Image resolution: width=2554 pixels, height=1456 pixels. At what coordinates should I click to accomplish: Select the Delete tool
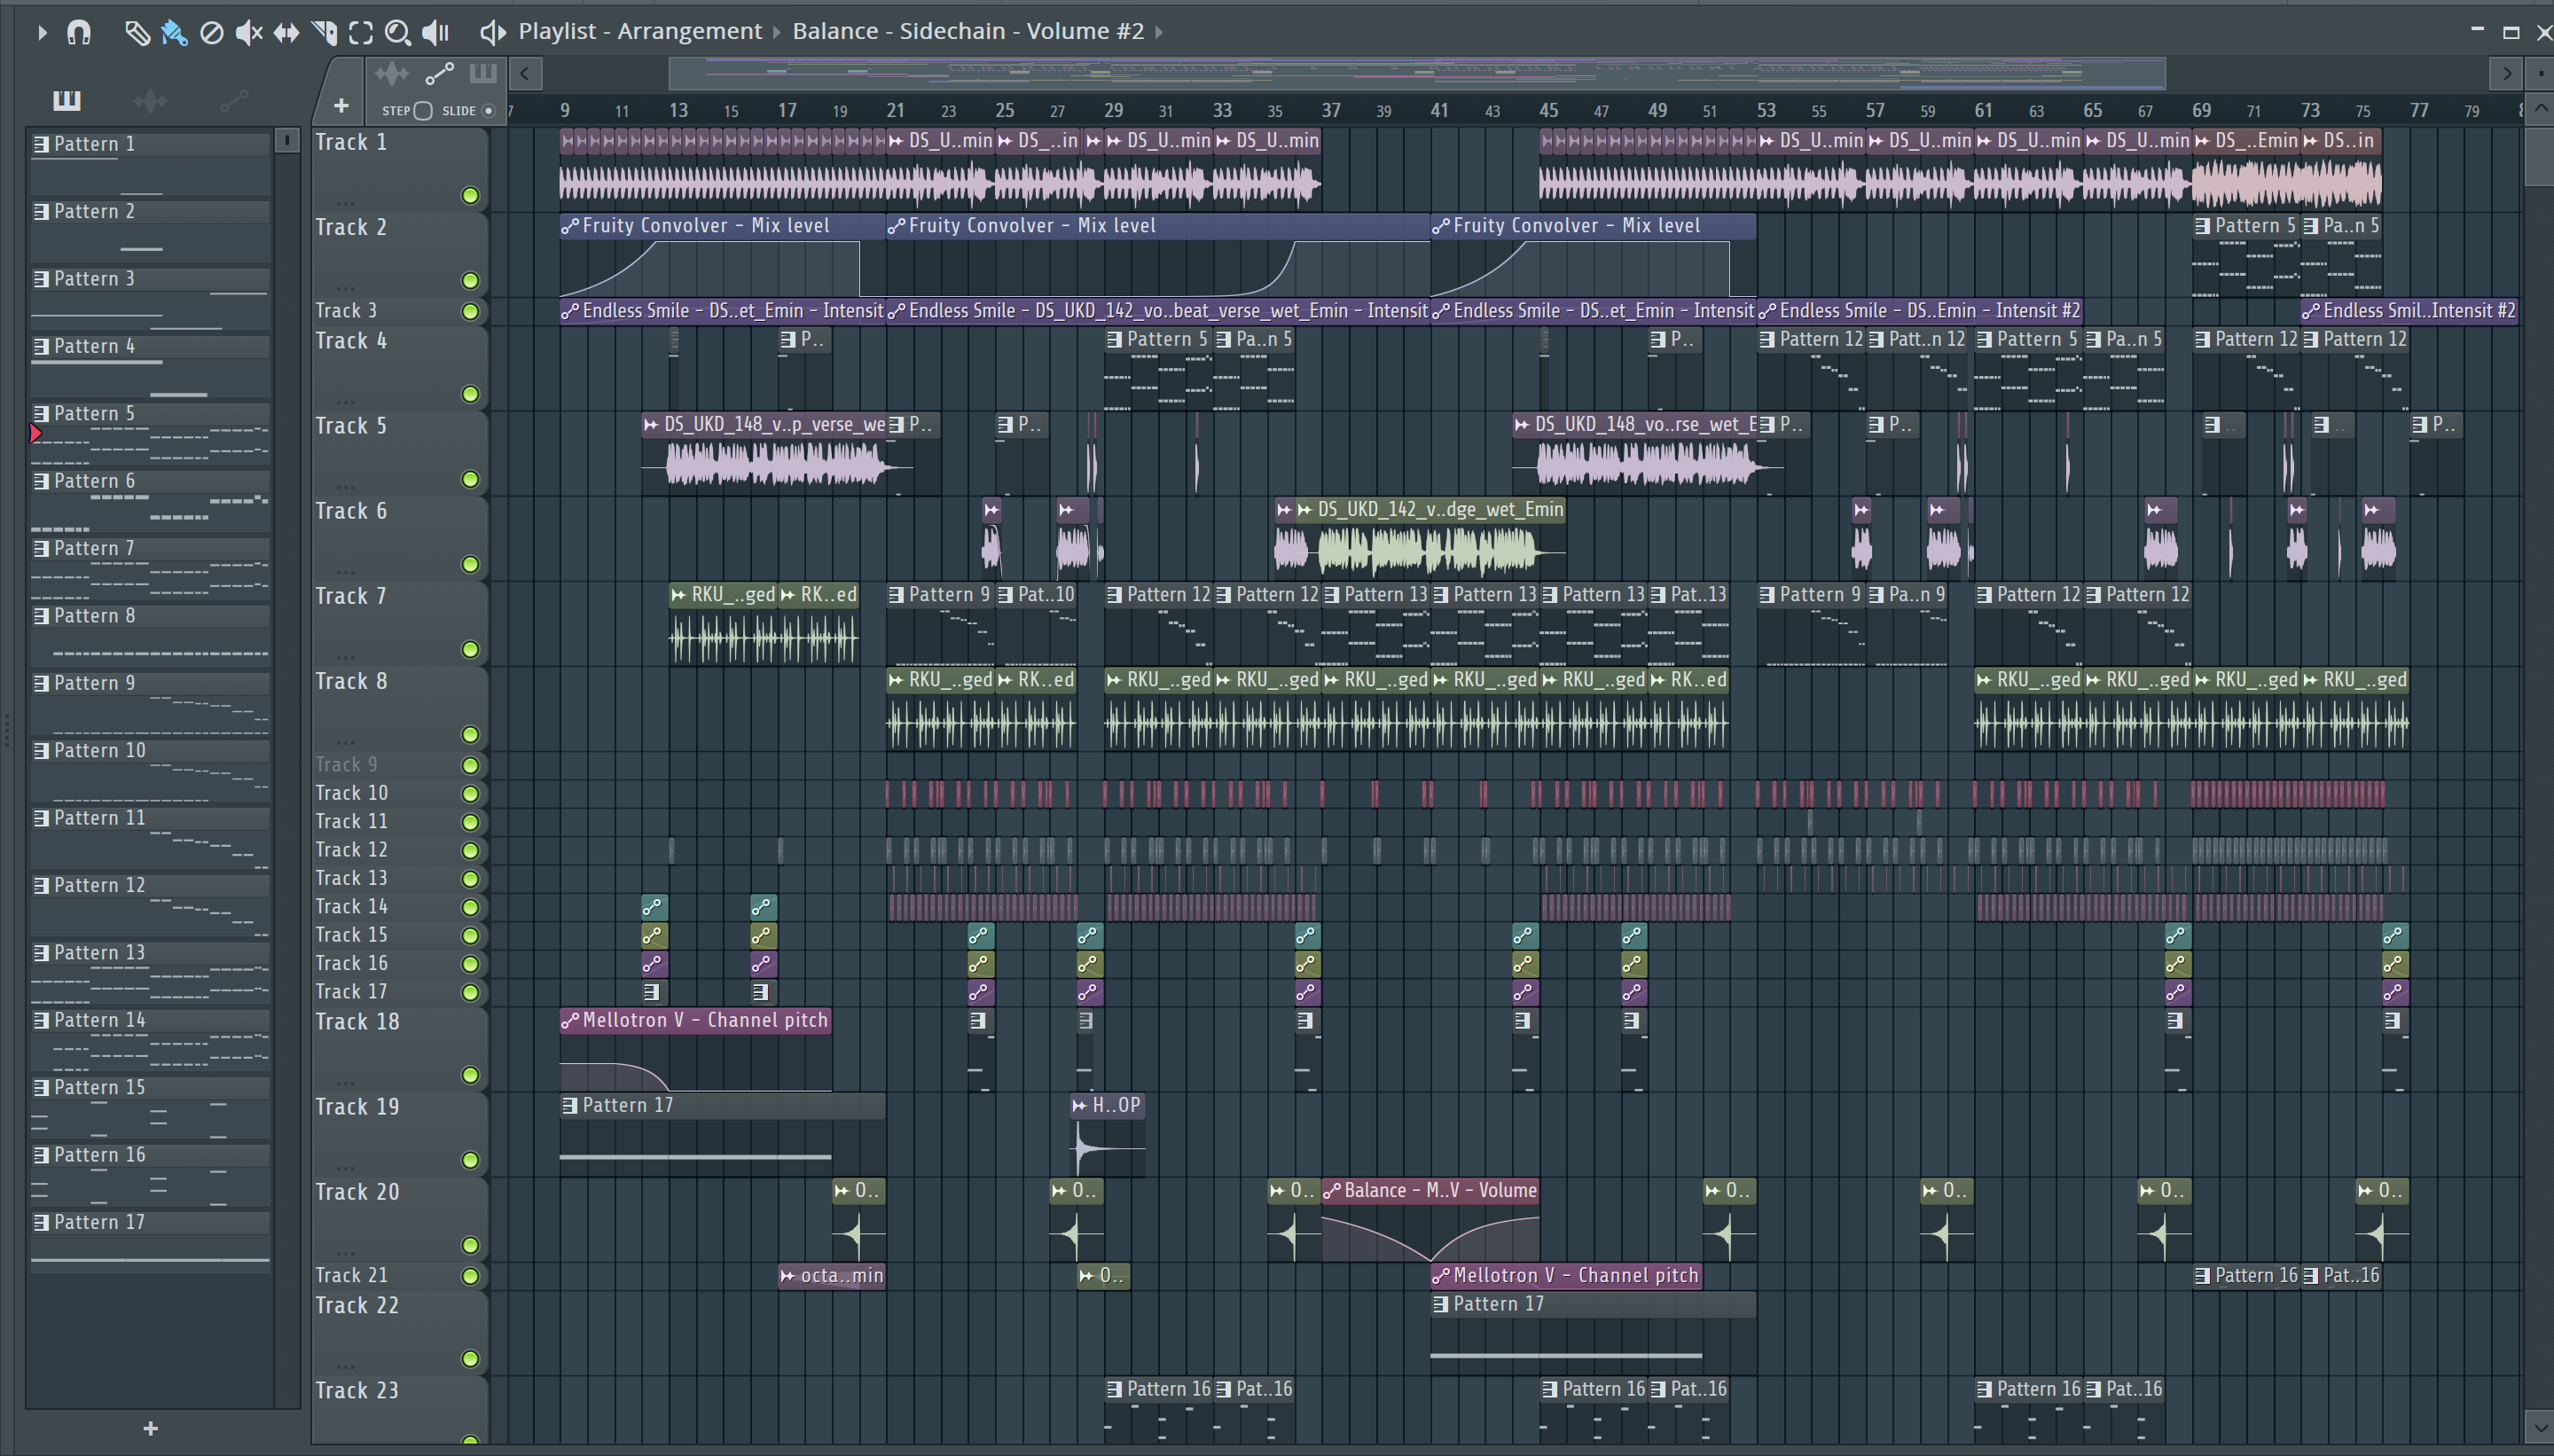(x=211, y=33)
